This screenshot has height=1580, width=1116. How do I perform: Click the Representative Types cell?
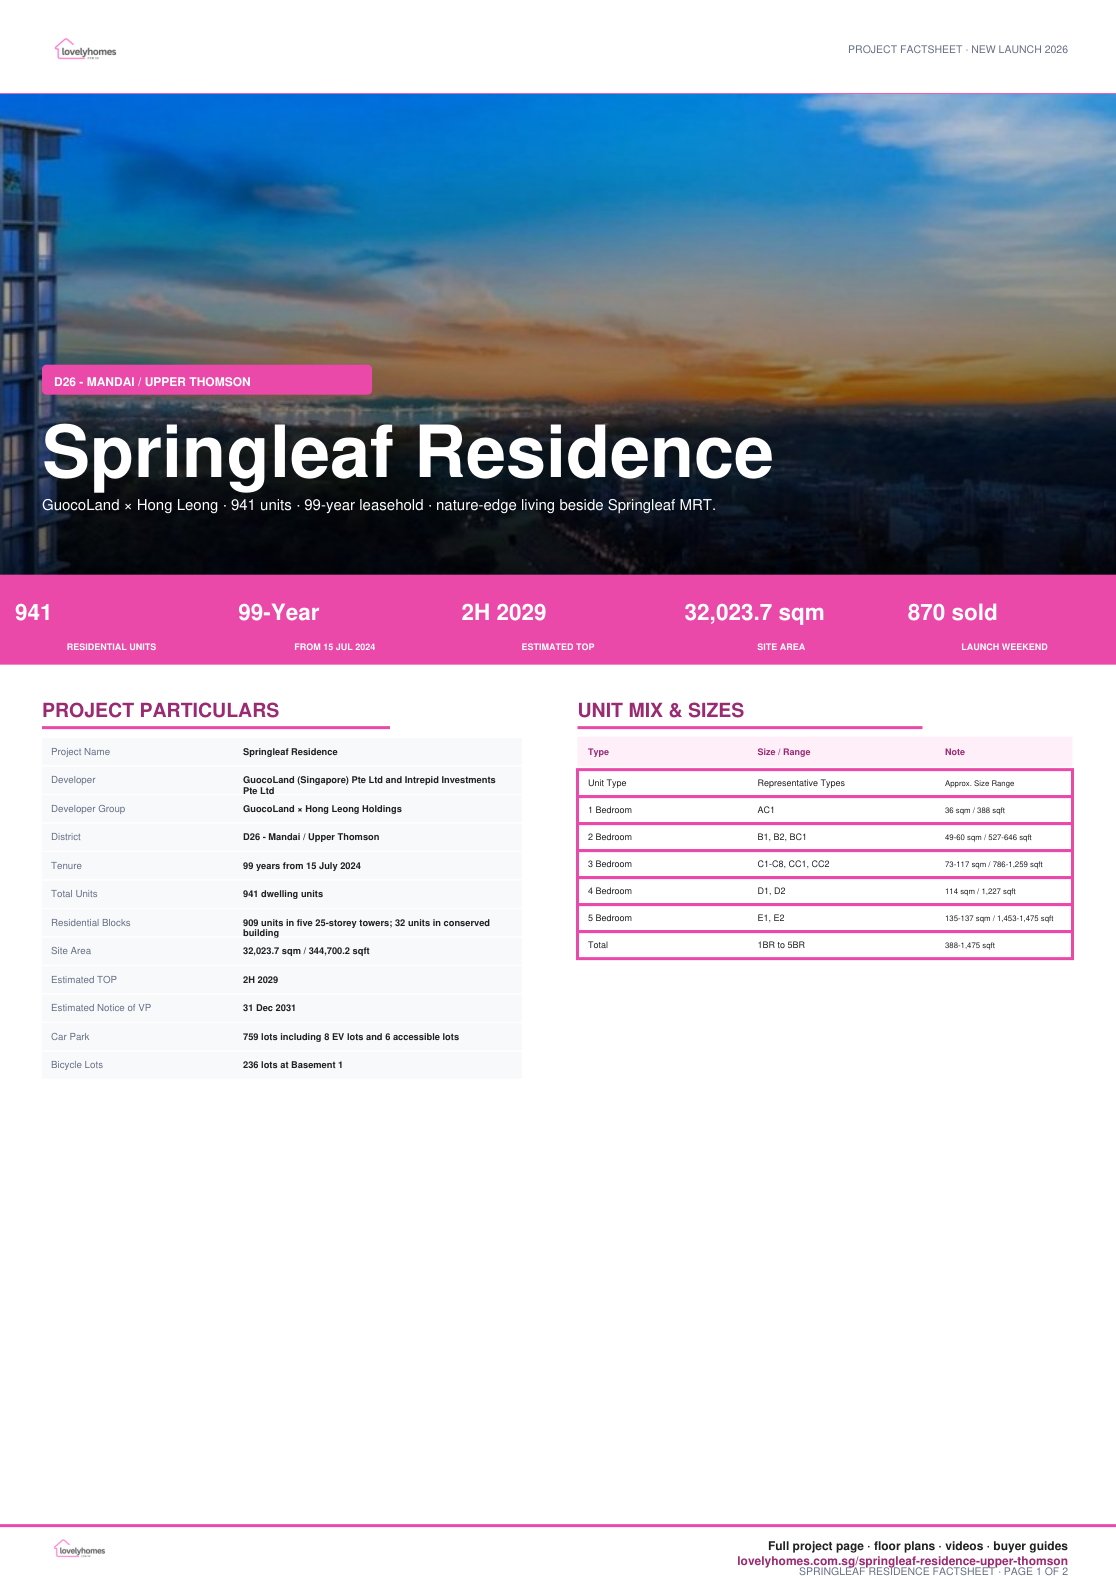[x=801, y=783]
